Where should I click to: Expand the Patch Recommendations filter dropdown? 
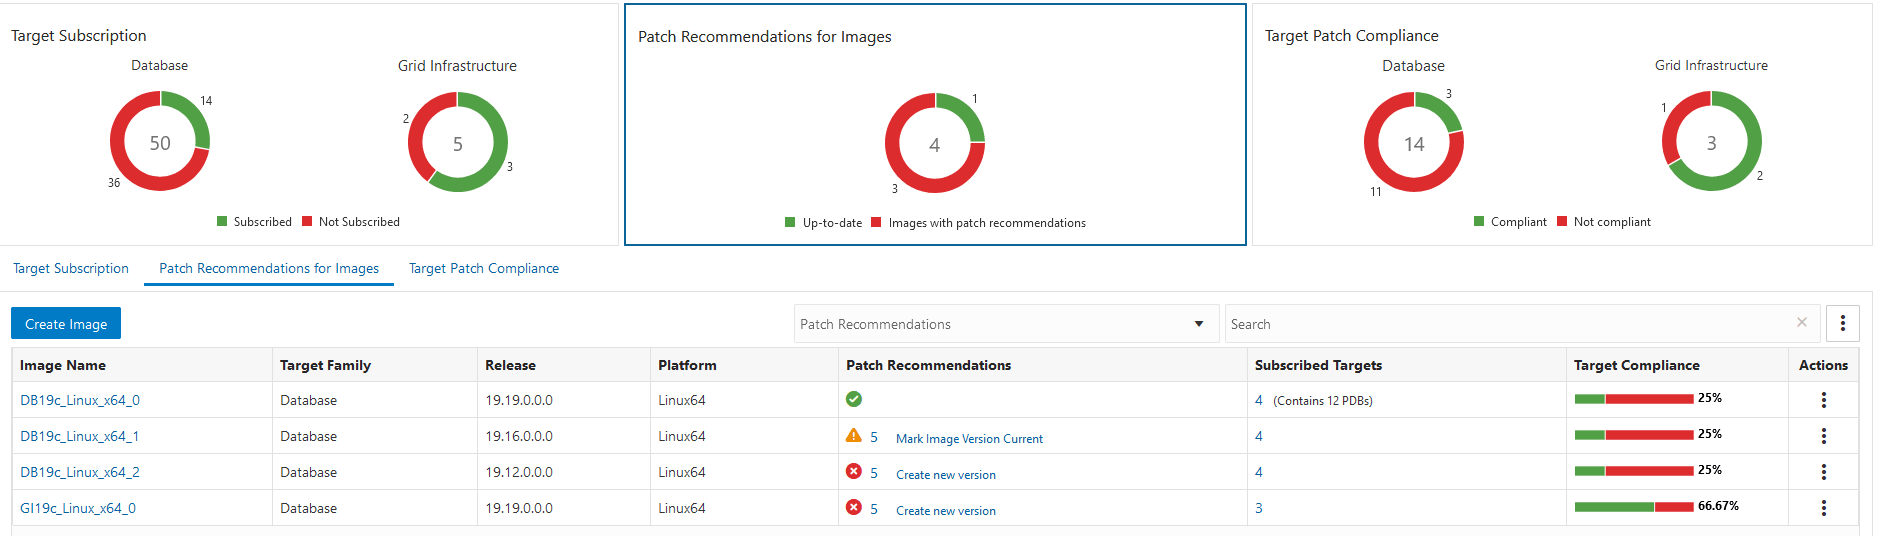point(1198,324)
